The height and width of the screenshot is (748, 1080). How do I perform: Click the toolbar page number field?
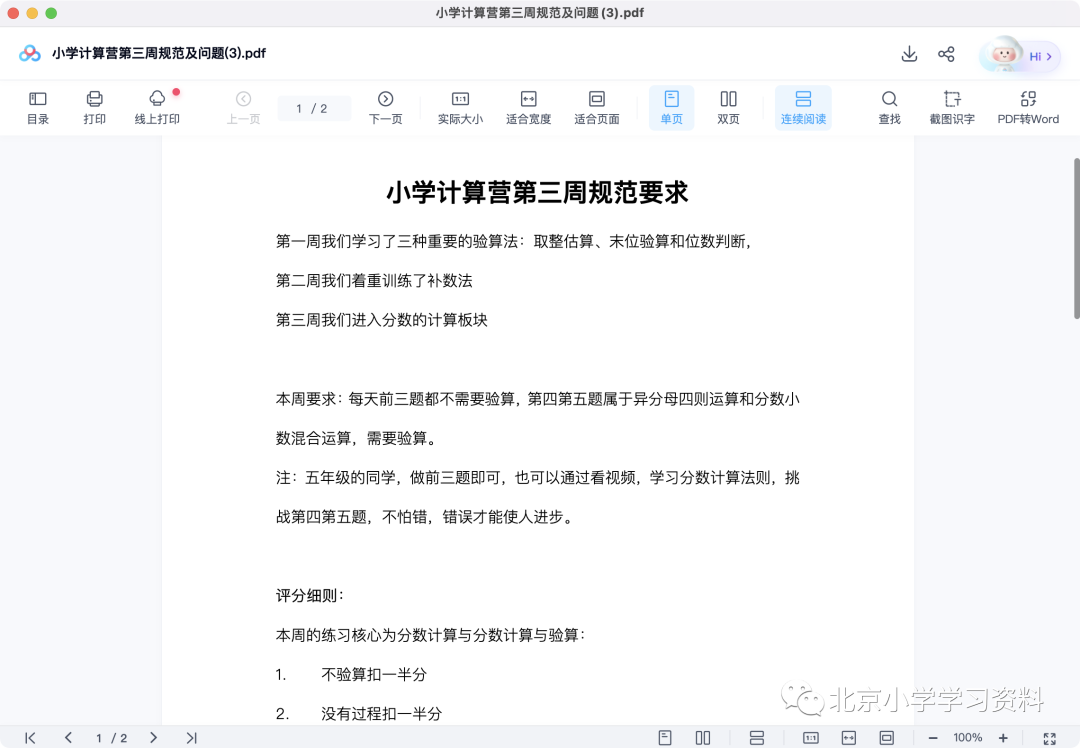point(314,108)
